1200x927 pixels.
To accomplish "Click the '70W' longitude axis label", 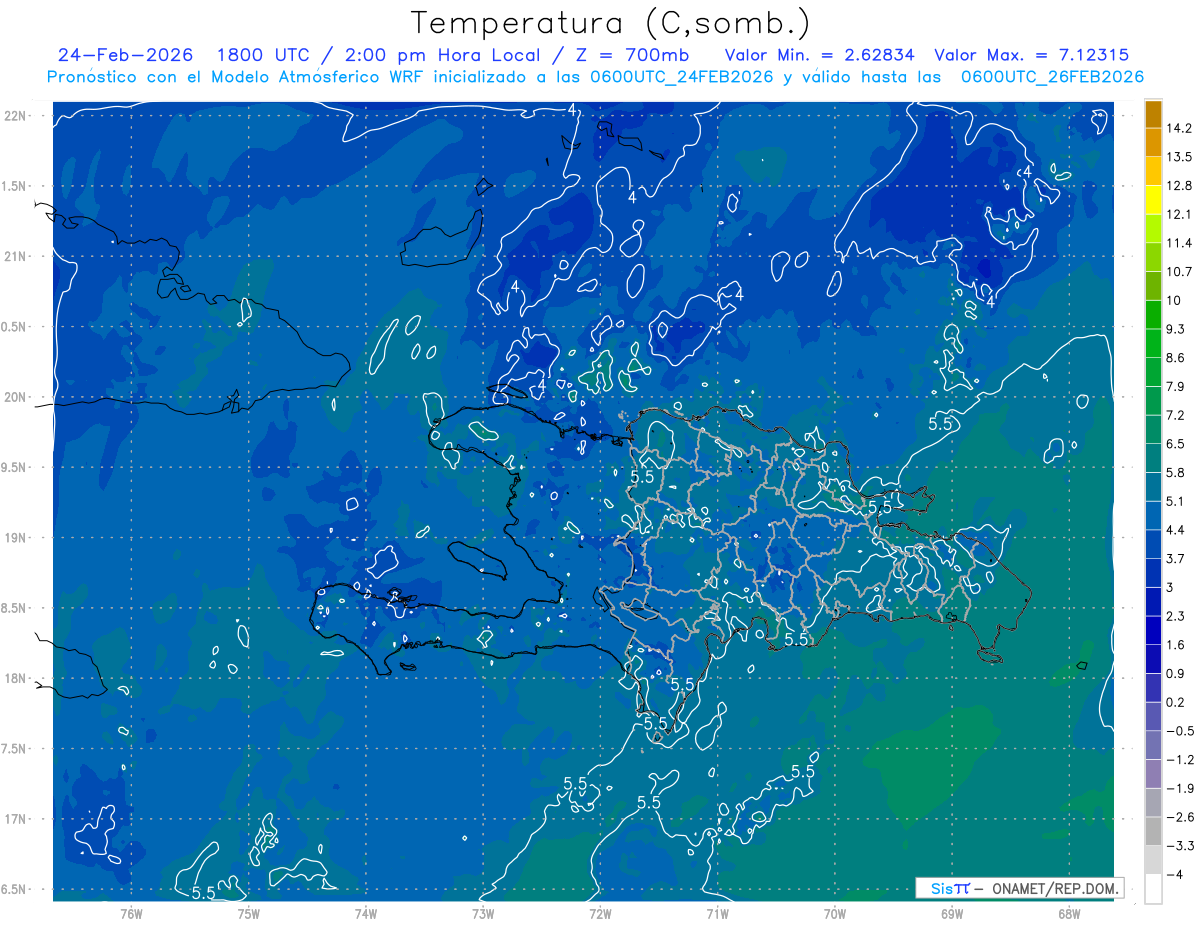I will 835,913.
